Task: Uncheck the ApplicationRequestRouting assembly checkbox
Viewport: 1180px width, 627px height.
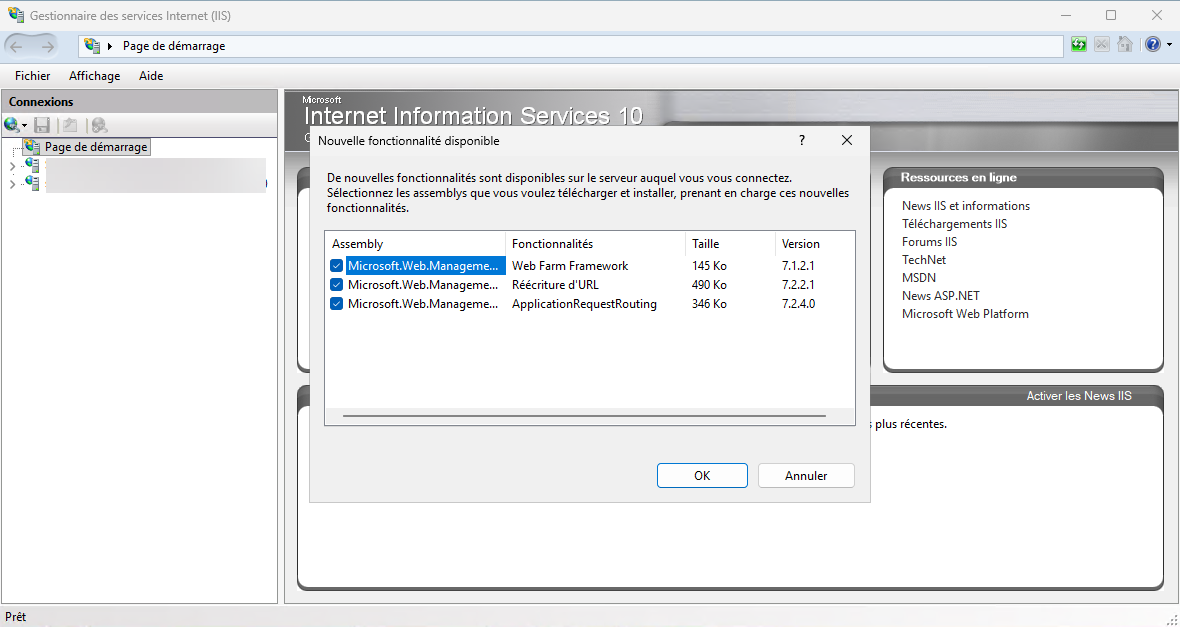Action: 337,304
